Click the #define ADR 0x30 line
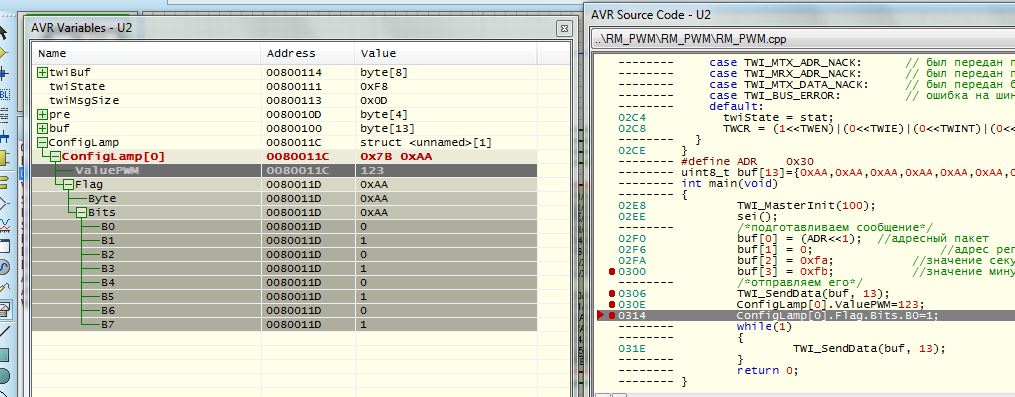Viewport: 1015px width, 397px height. (748, 161)
